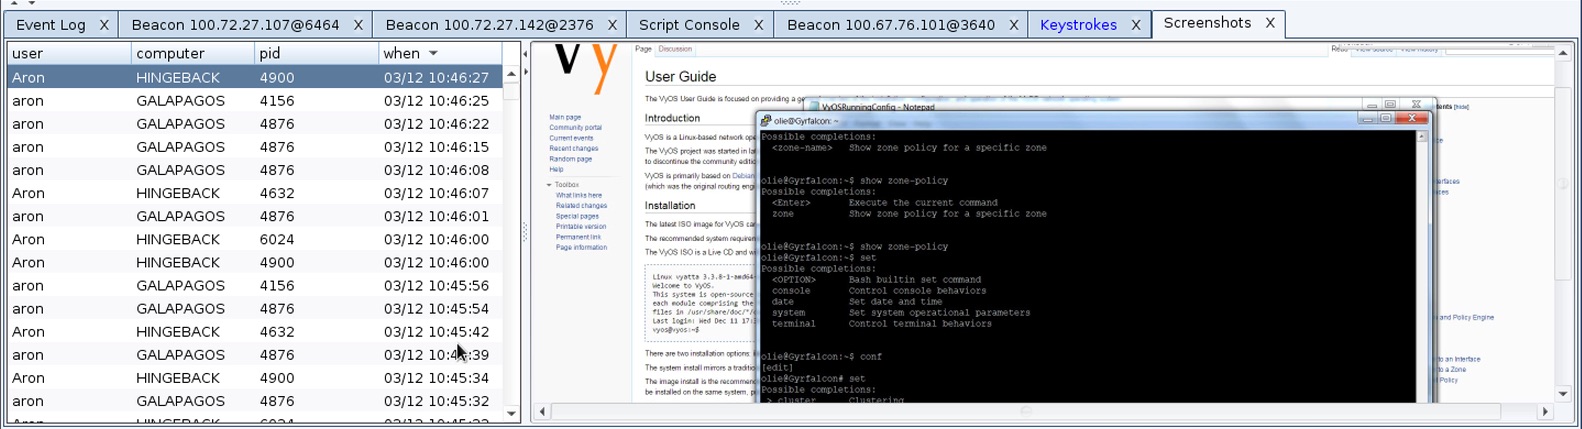Close the Script Console tab
The height and width of the screenshot is (429, 1582).
758,25
